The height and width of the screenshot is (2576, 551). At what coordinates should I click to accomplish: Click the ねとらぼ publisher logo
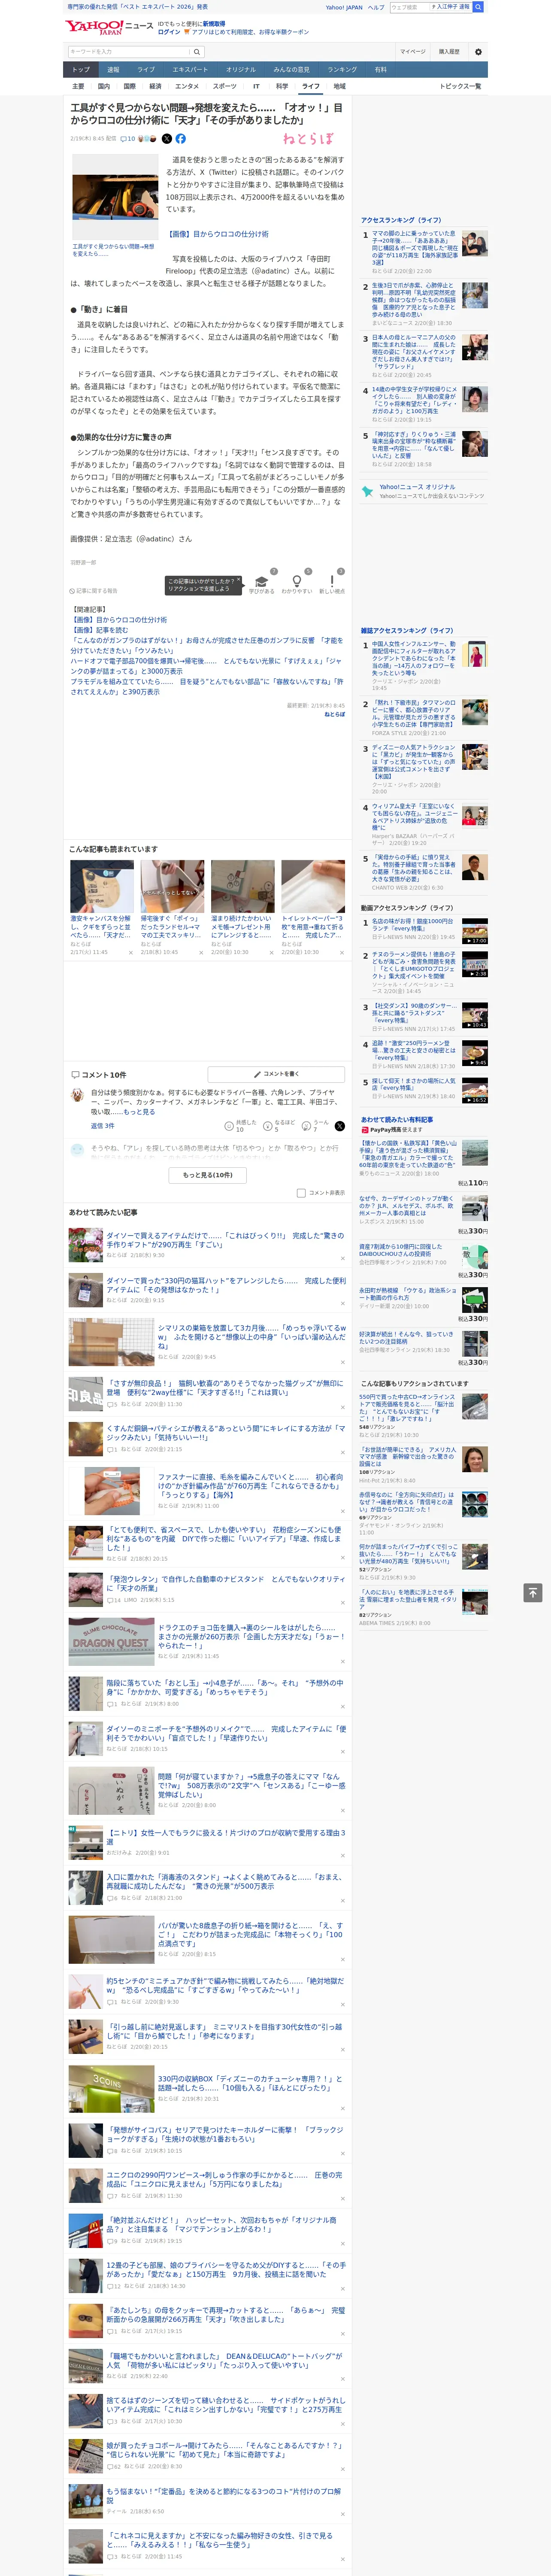tap(308, 139)
